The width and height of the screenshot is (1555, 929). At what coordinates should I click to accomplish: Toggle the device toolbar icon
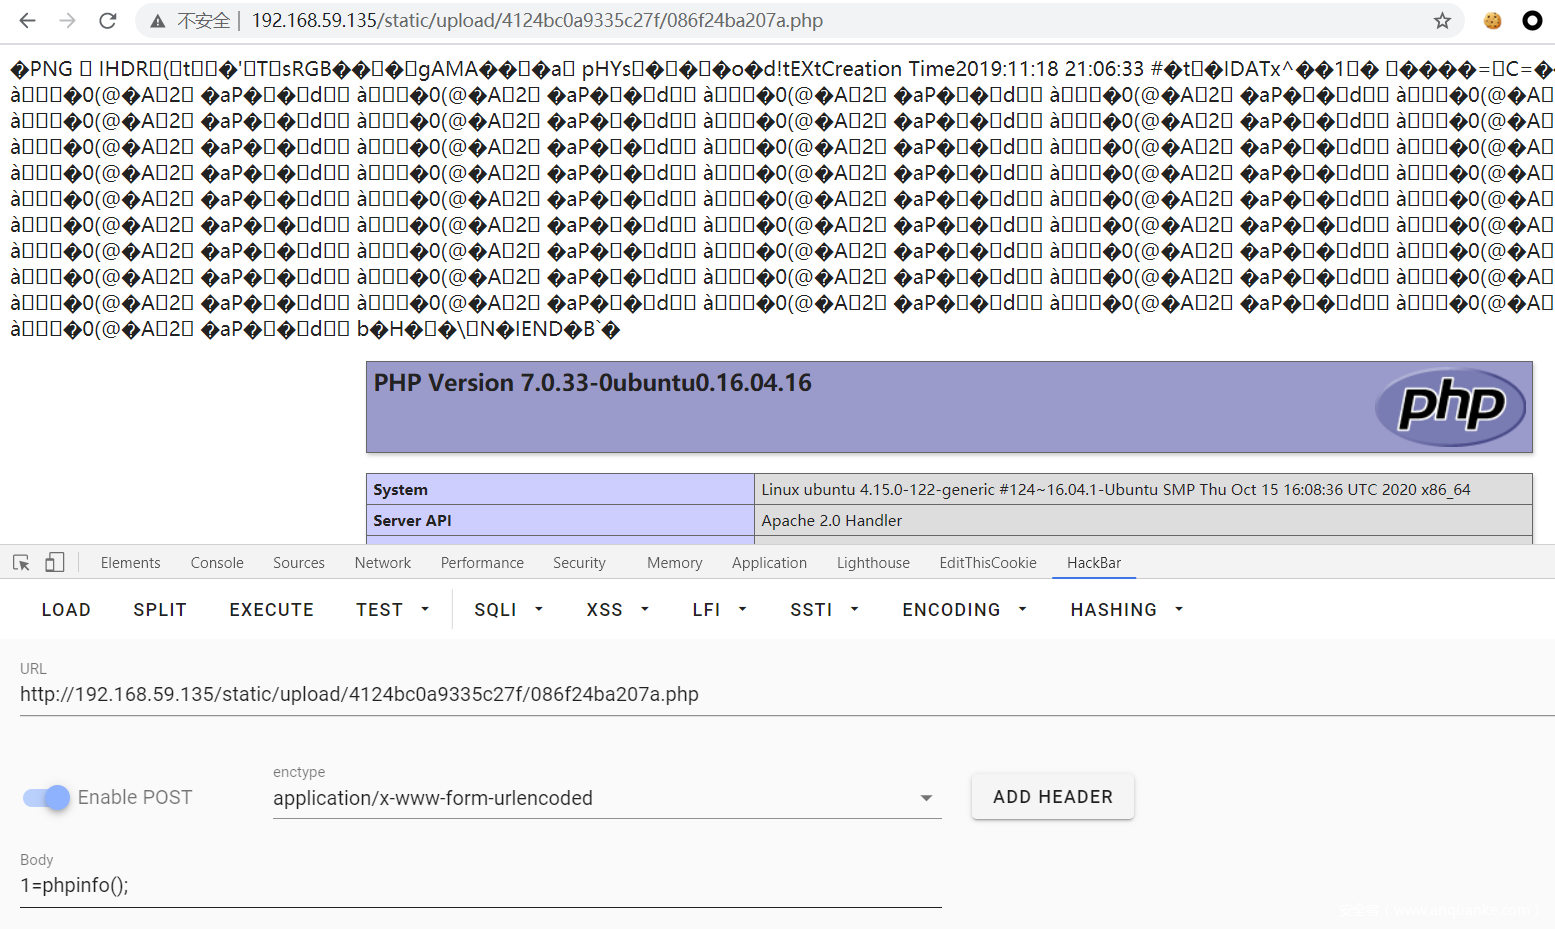[54, 563]
